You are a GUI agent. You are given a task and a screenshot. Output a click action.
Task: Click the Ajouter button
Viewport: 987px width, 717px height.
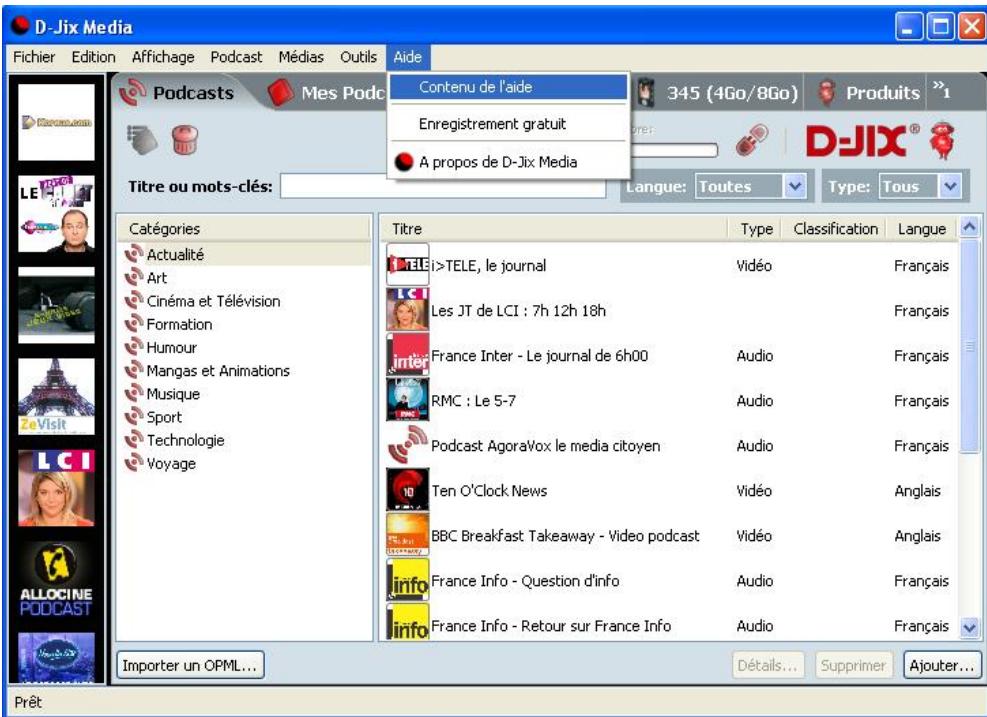[942, 665]
